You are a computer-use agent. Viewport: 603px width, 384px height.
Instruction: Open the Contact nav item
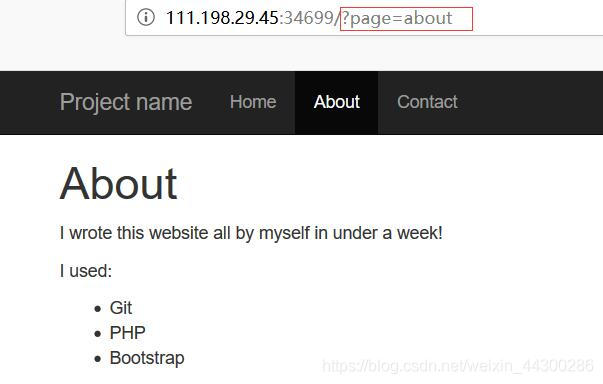coord(427,102)
